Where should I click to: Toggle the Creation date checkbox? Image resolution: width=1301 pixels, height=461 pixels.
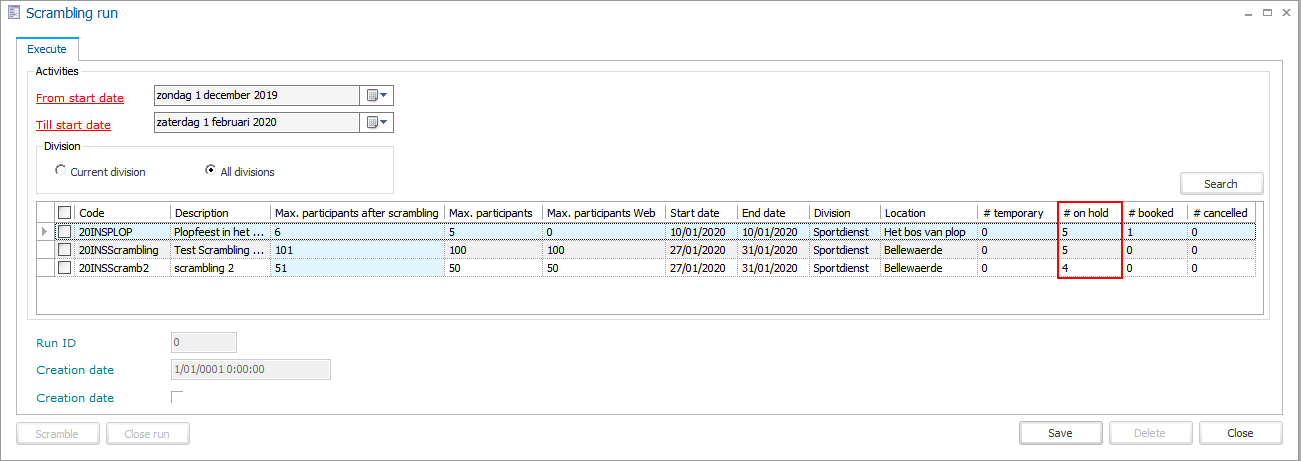[x=177, y=397]
